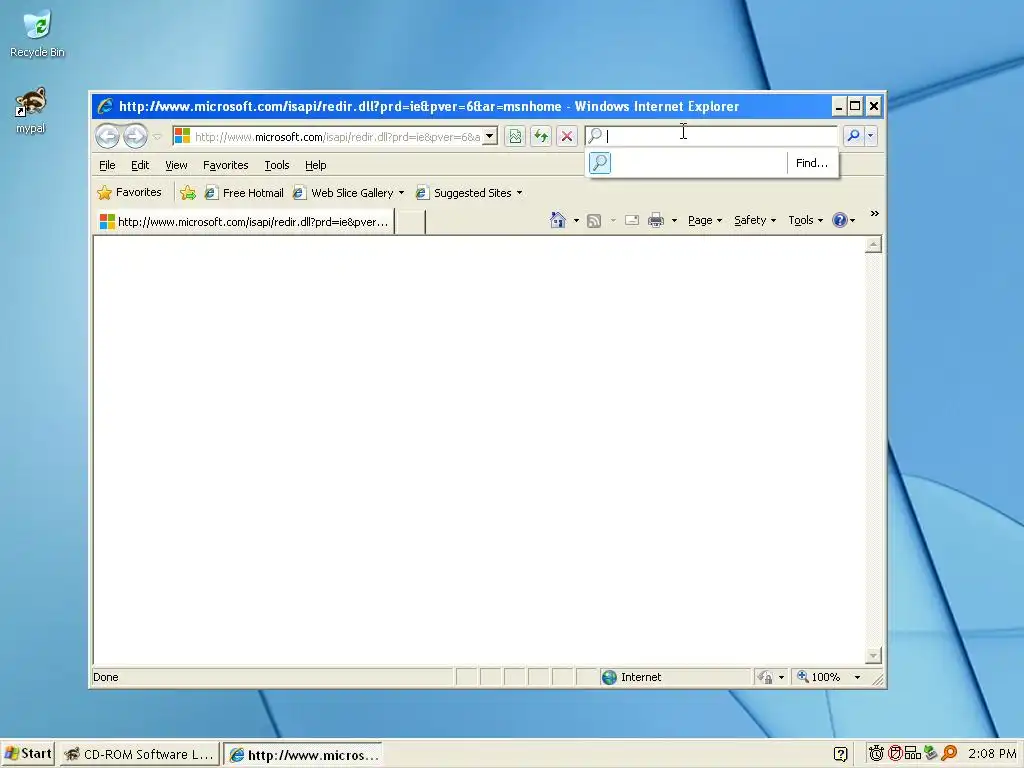This screenshot has width=1024, height=768.
Task: Open the mypal desktop shortcut
Action: [31, 110]
